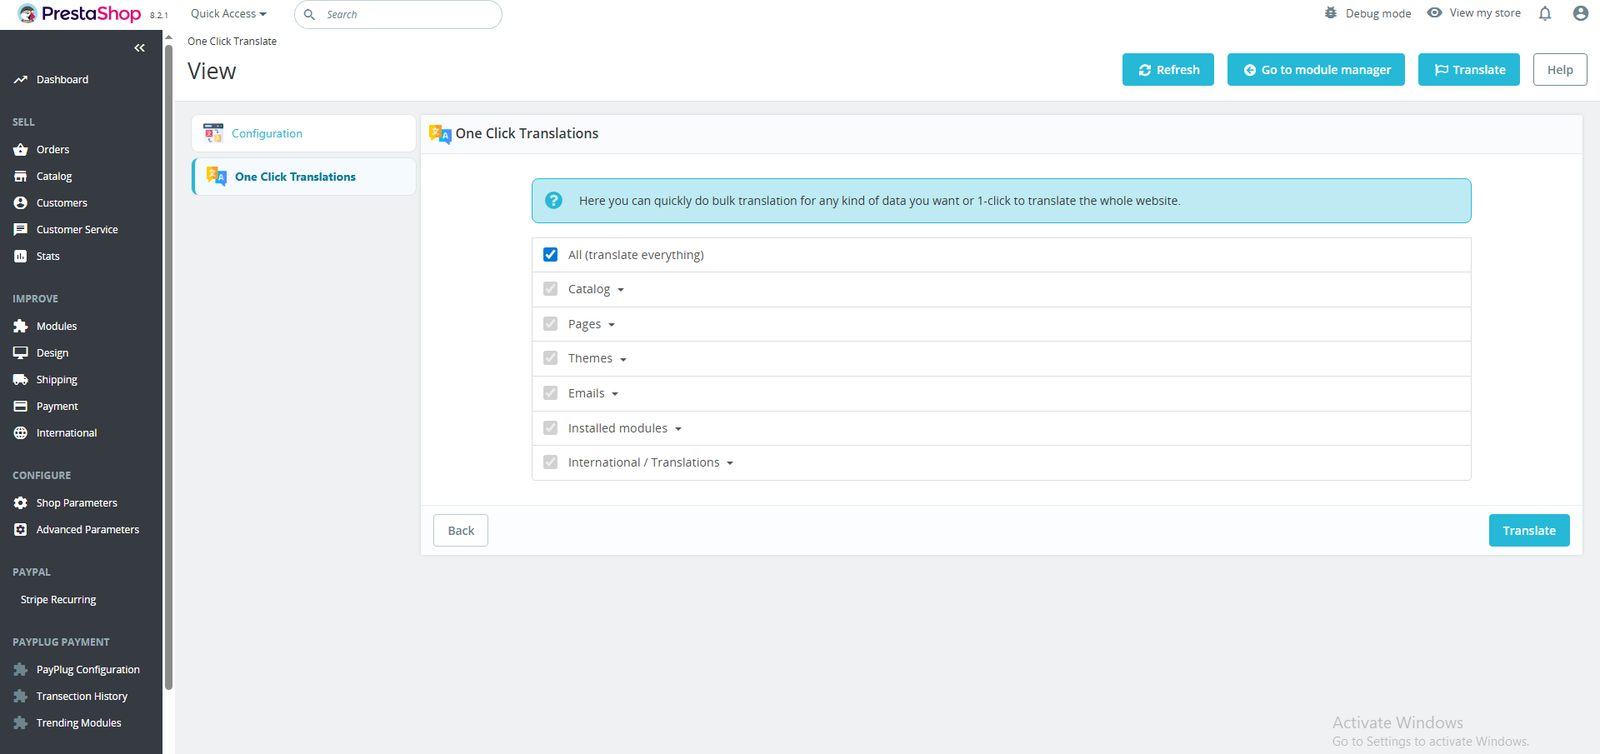Click the bottom Translate button
The height and width of the screenshot is (754, 1600).
1529,531
